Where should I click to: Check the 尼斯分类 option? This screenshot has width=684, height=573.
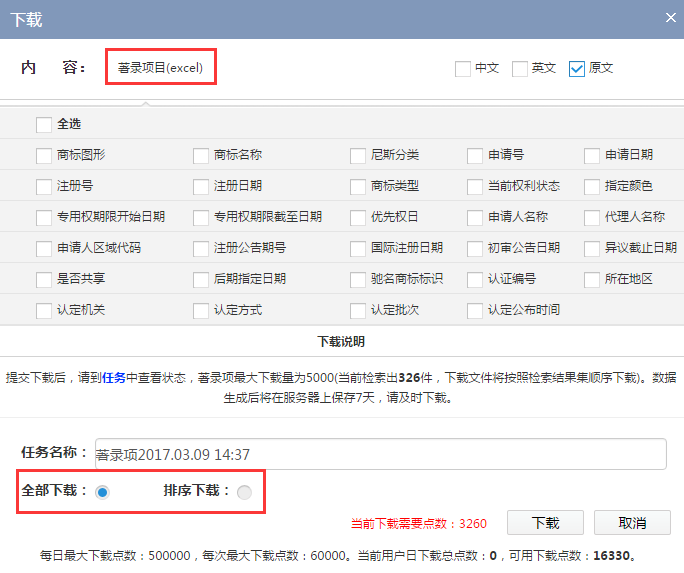(358, 155)
